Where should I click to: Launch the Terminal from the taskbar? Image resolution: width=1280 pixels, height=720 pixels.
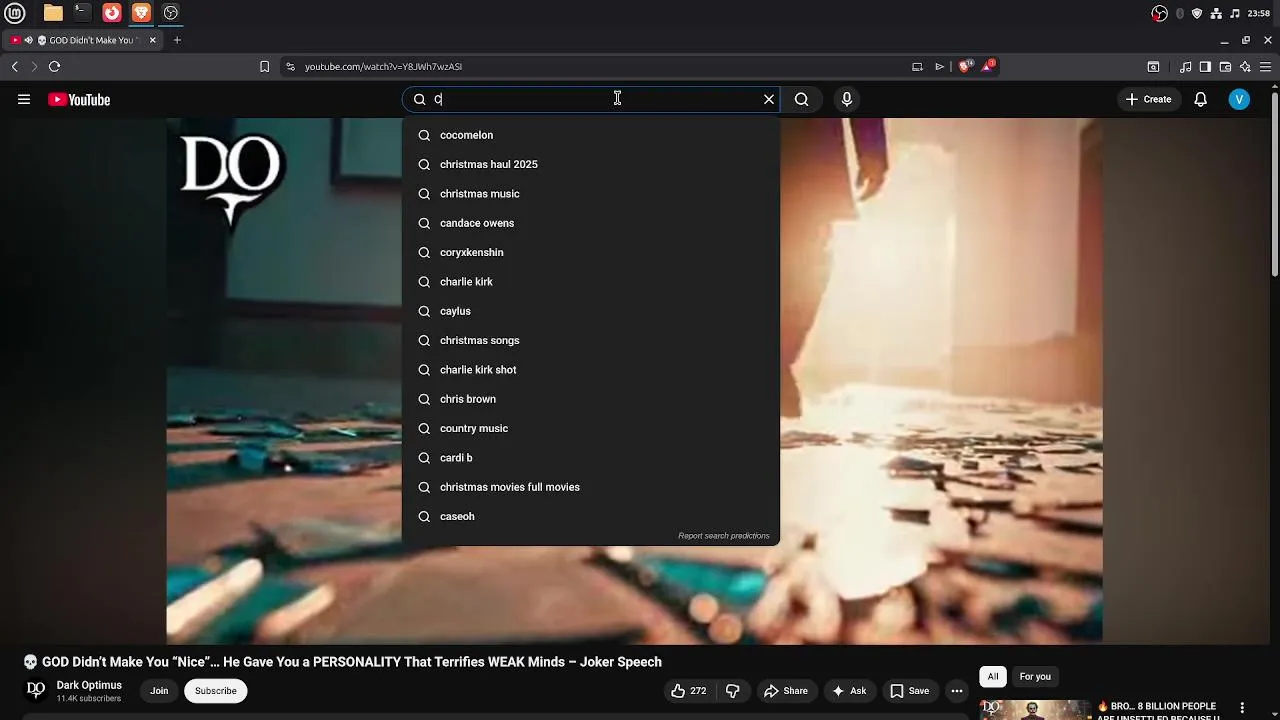(x=82, y=13)
